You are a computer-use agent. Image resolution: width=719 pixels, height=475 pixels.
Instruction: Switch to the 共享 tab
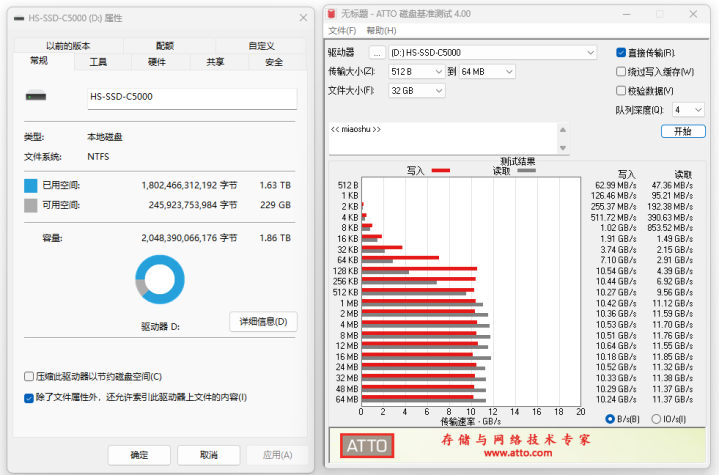click(x=215, y=62)
